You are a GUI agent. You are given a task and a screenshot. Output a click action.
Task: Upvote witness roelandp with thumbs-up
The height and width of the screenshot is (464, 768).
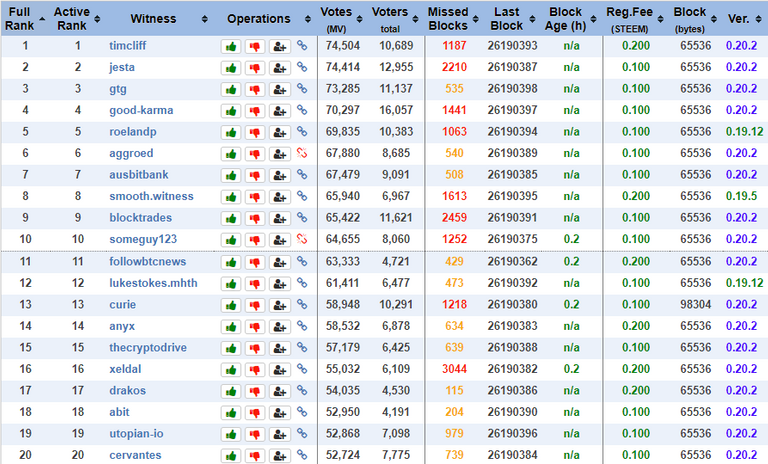[231, 132]
